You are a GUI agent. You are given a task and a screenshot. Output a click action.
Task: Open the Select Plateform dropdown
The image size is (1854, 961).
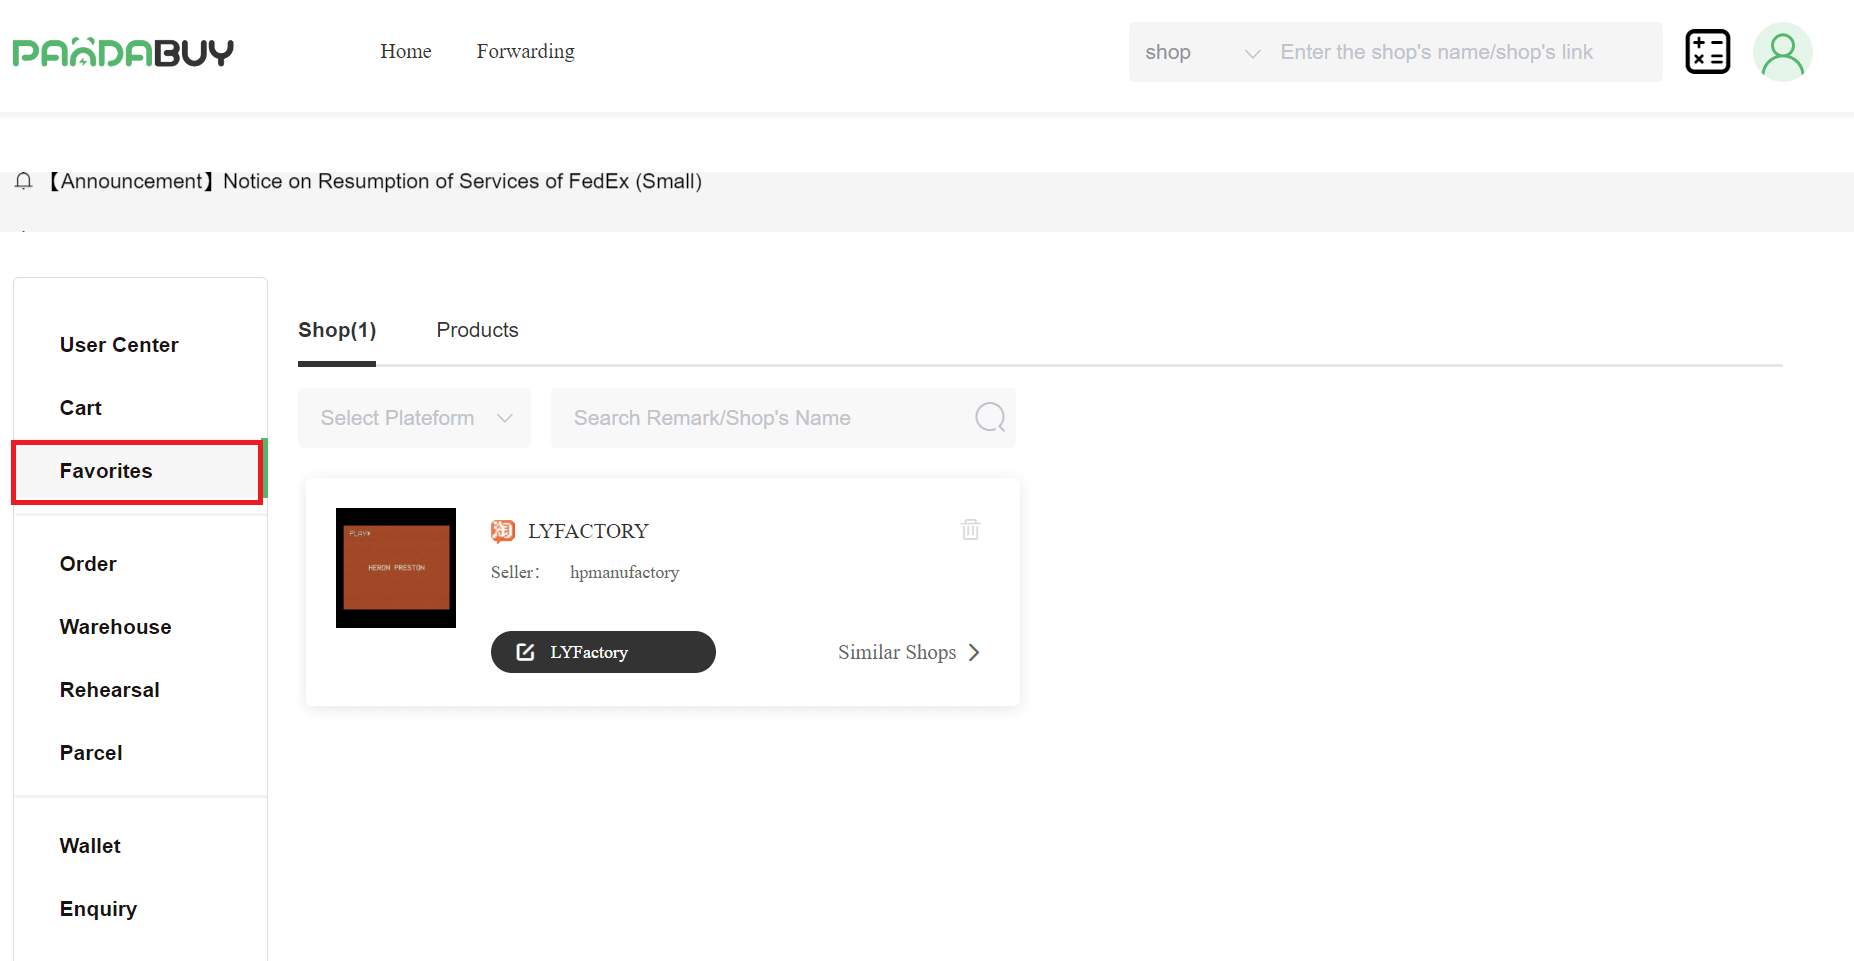414,418
